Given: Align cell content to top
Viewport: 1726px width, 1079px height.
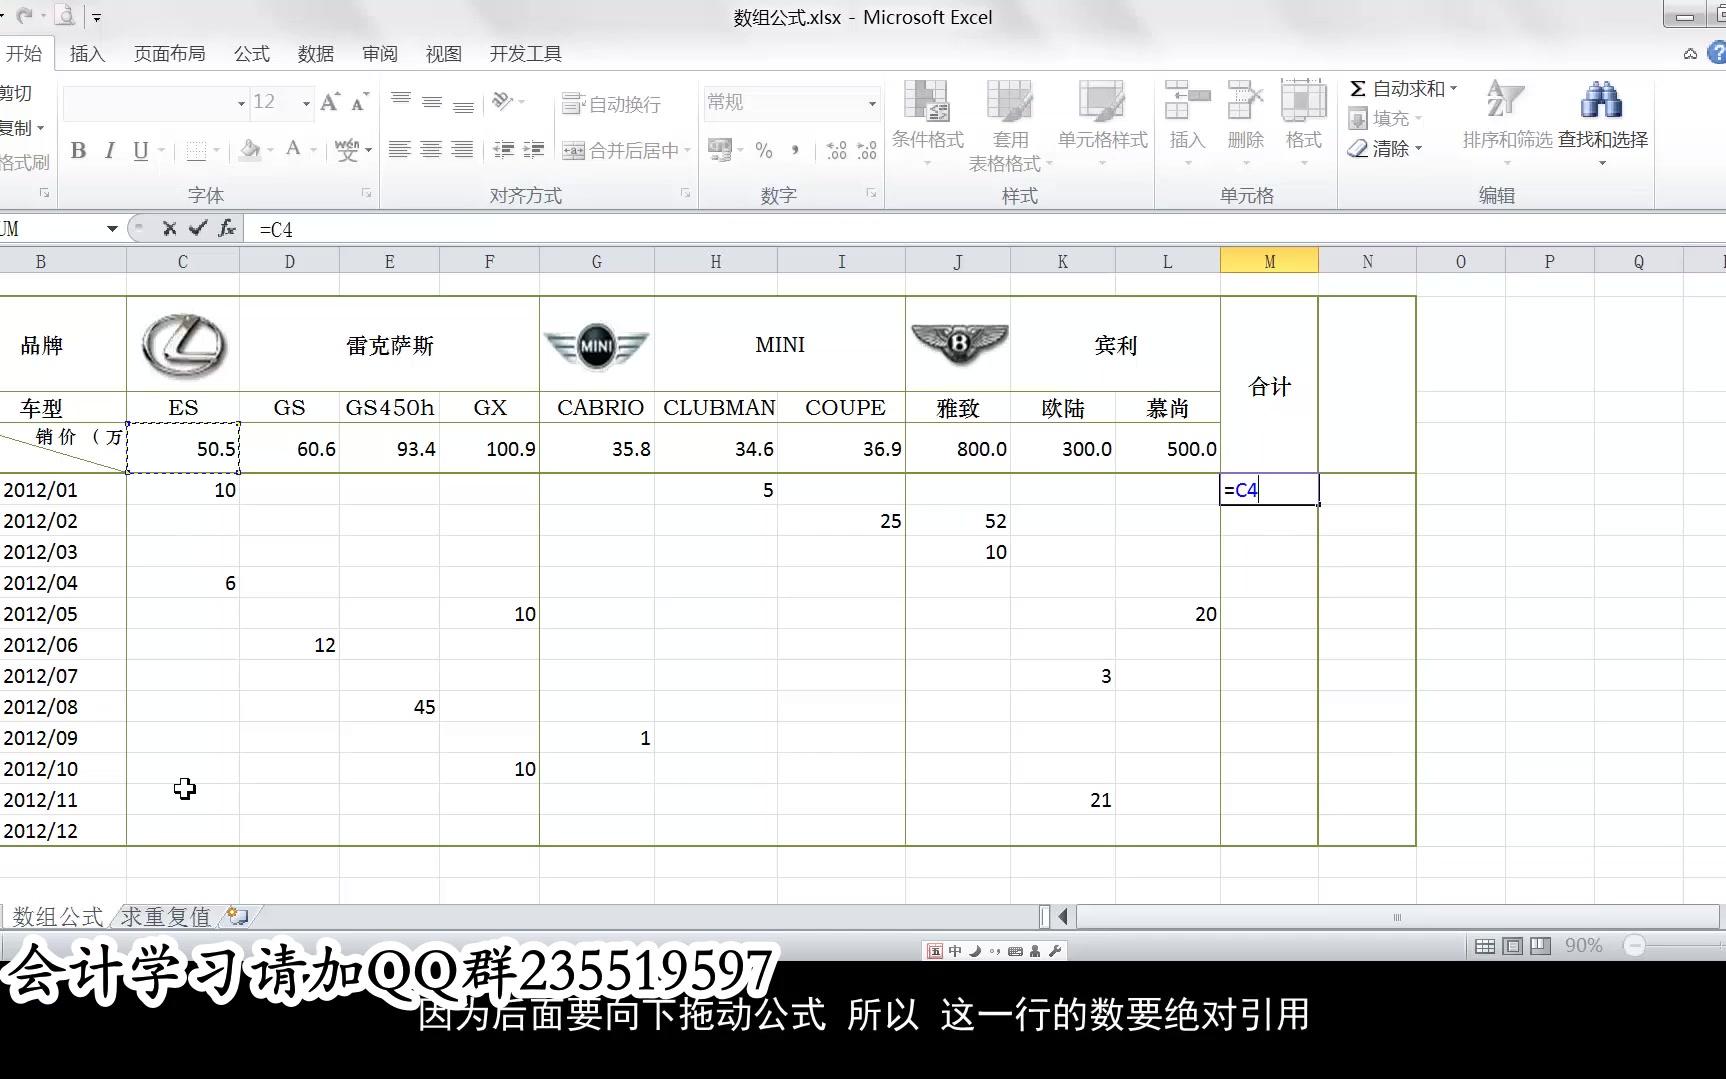Looking at the screenshot, I should pyautogui.click(x=401, y=102).
